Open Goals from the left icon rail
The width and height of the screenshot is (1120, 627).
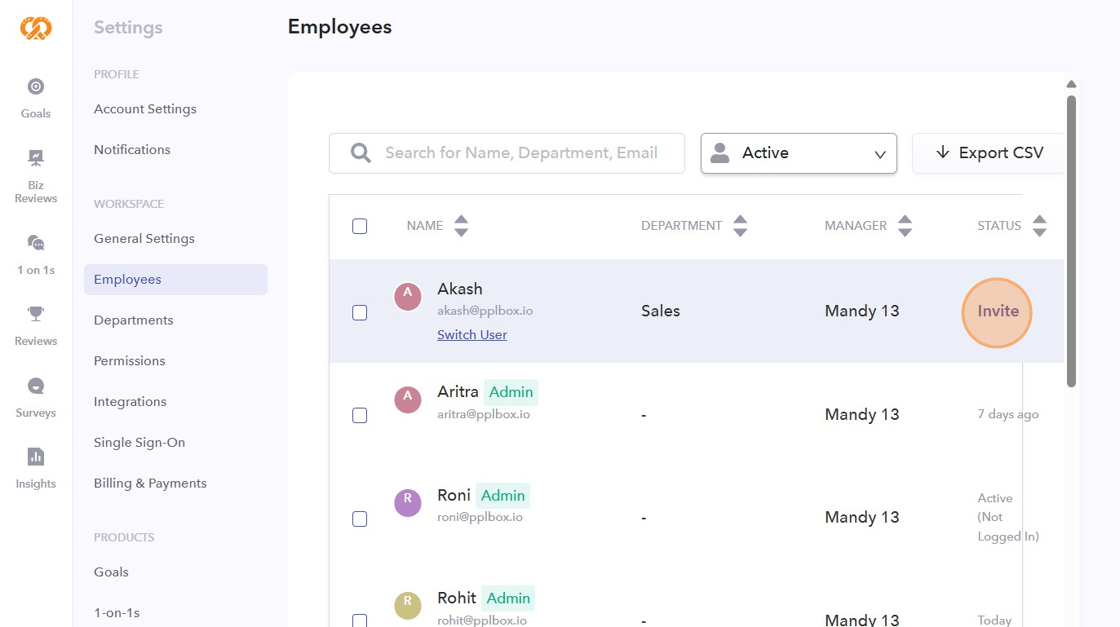click(36, 87)
